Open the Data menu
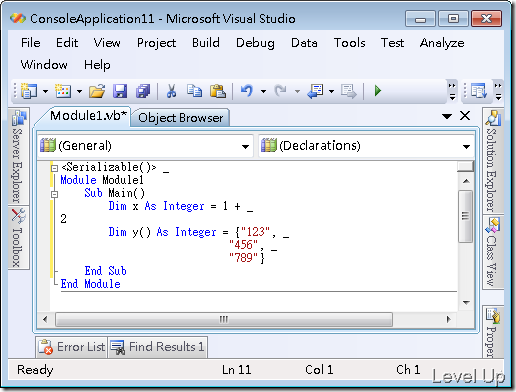This screenshot has width=516, height=392. click(304, 43)
